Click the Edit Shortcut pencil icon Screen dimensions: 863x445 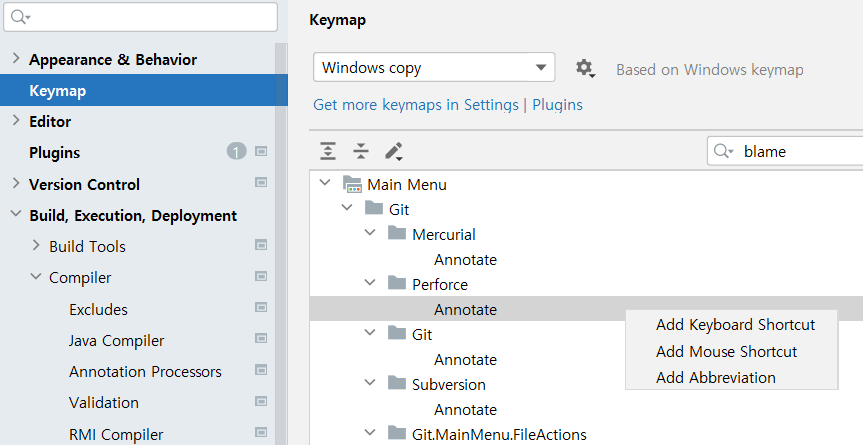pos(394,151)
